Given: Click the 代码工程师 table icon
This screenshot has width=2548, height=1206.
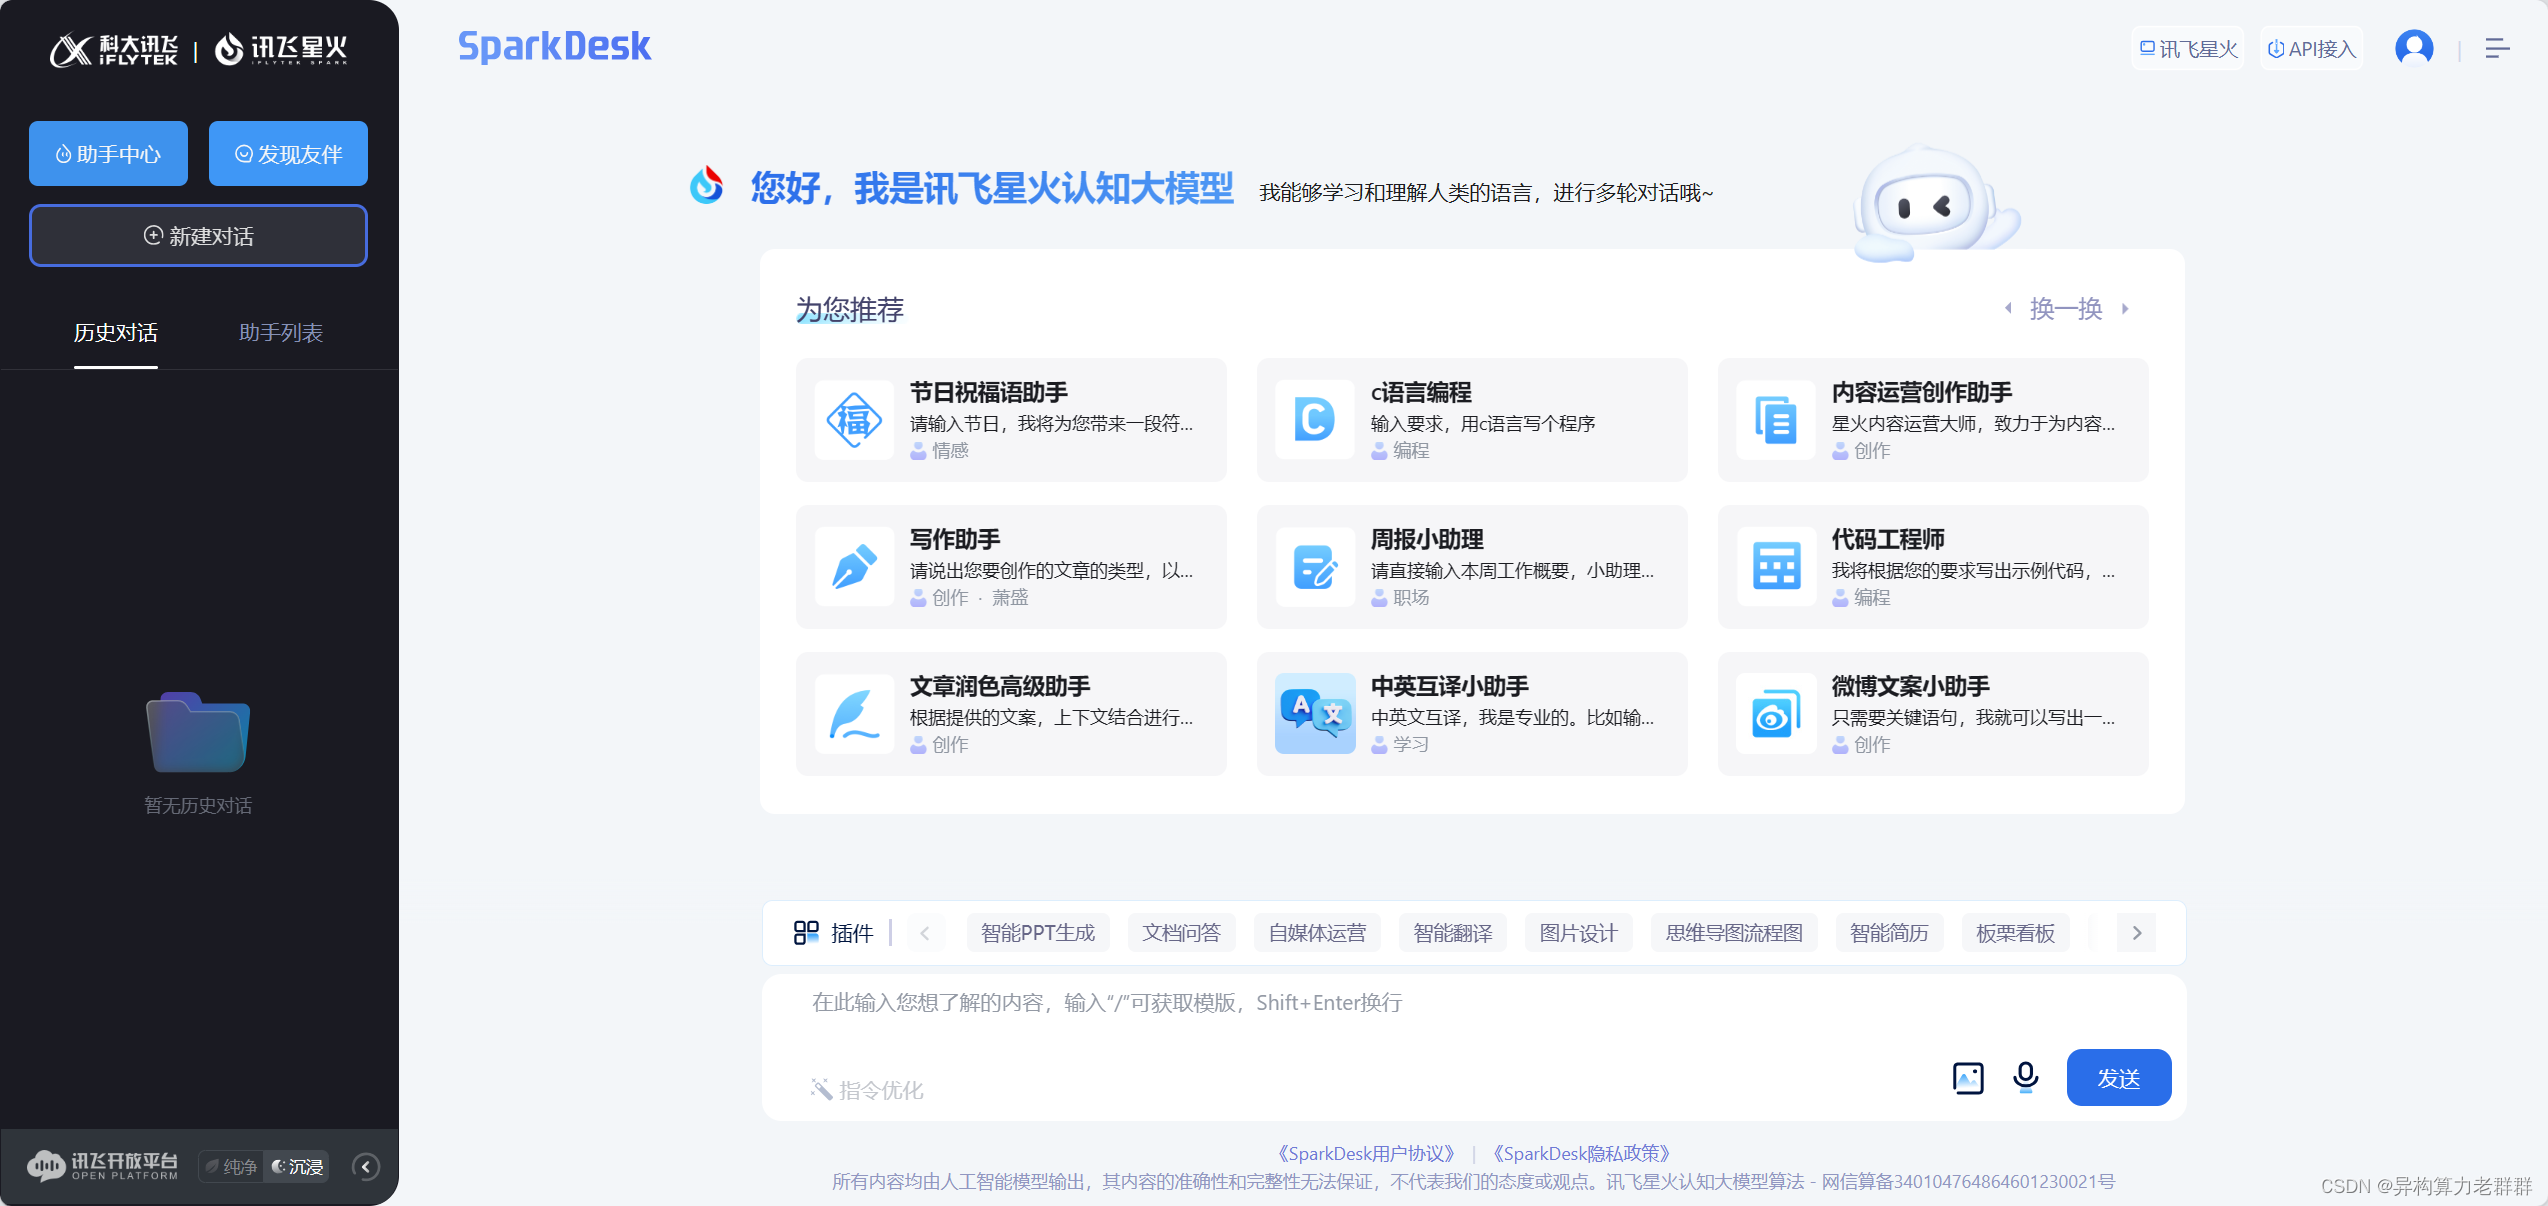Looking at the screenshot, I should tap(1776, 567).
